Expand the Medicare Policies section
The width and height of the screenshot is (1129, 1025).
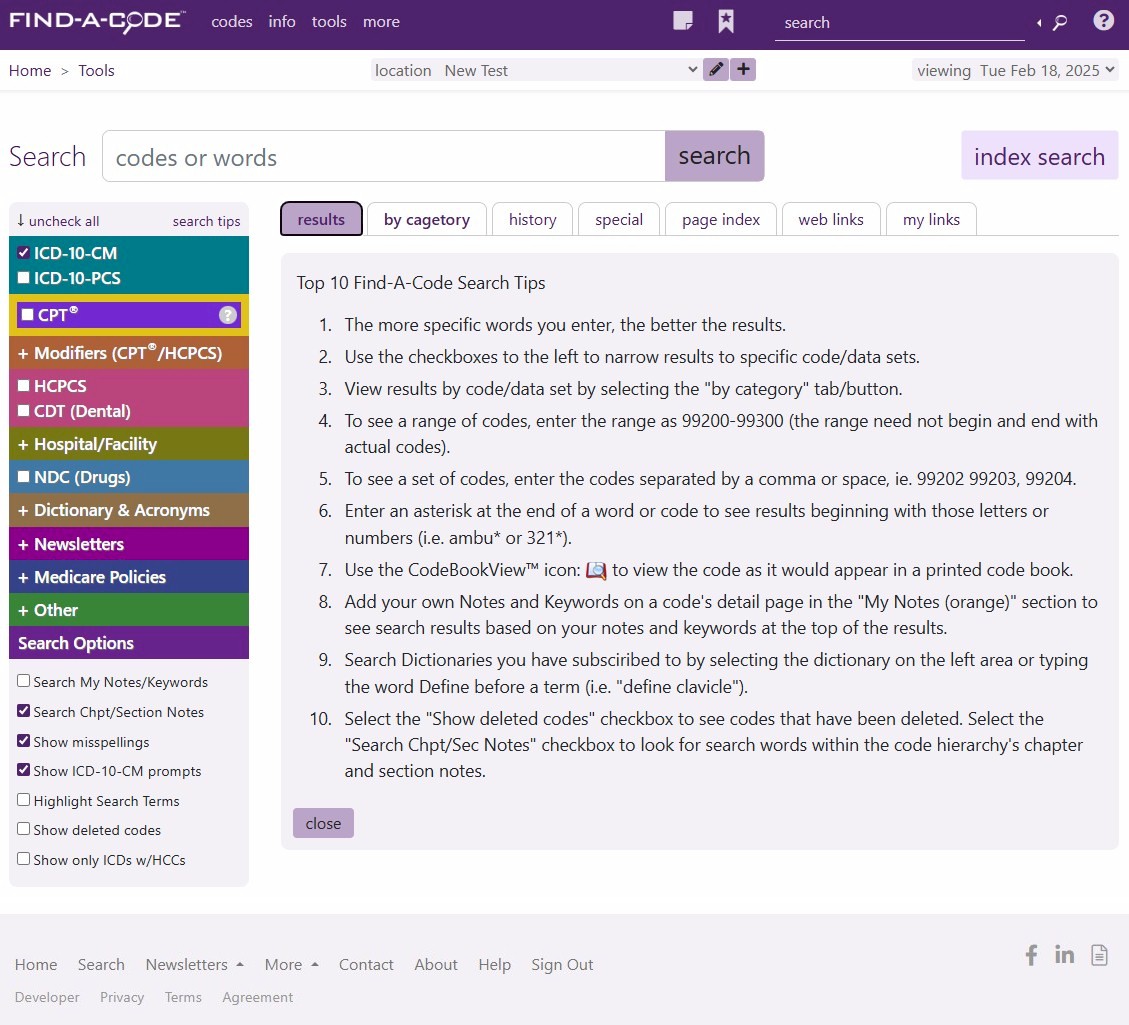pyautogui.click(x=129, y=577)
